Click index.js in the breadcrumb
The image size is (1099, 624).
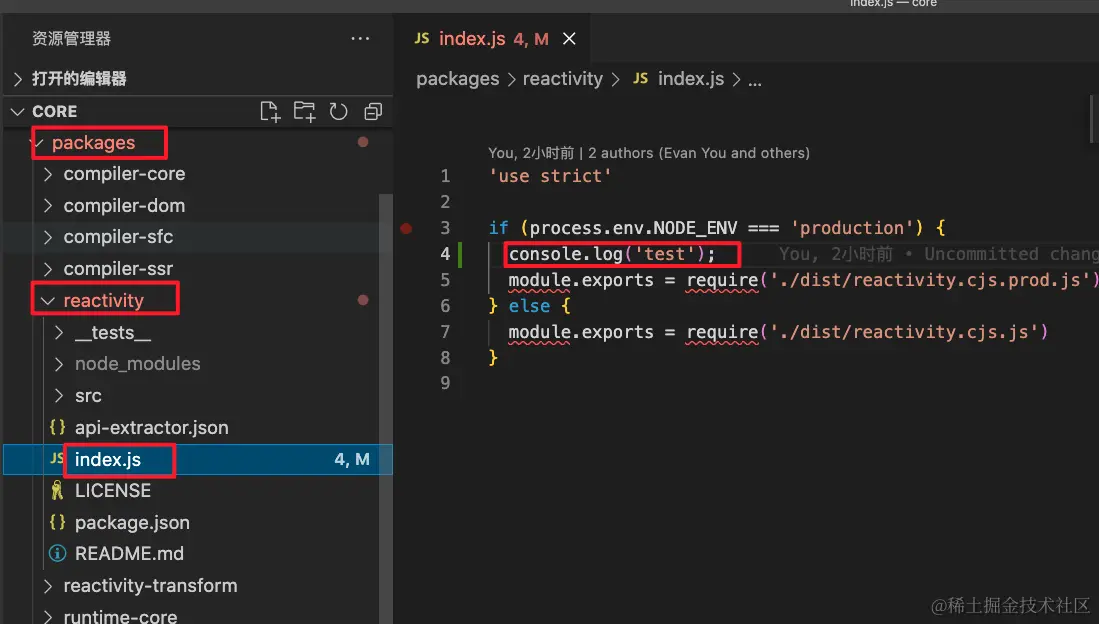pyautogui.click(x=690, y=79)
